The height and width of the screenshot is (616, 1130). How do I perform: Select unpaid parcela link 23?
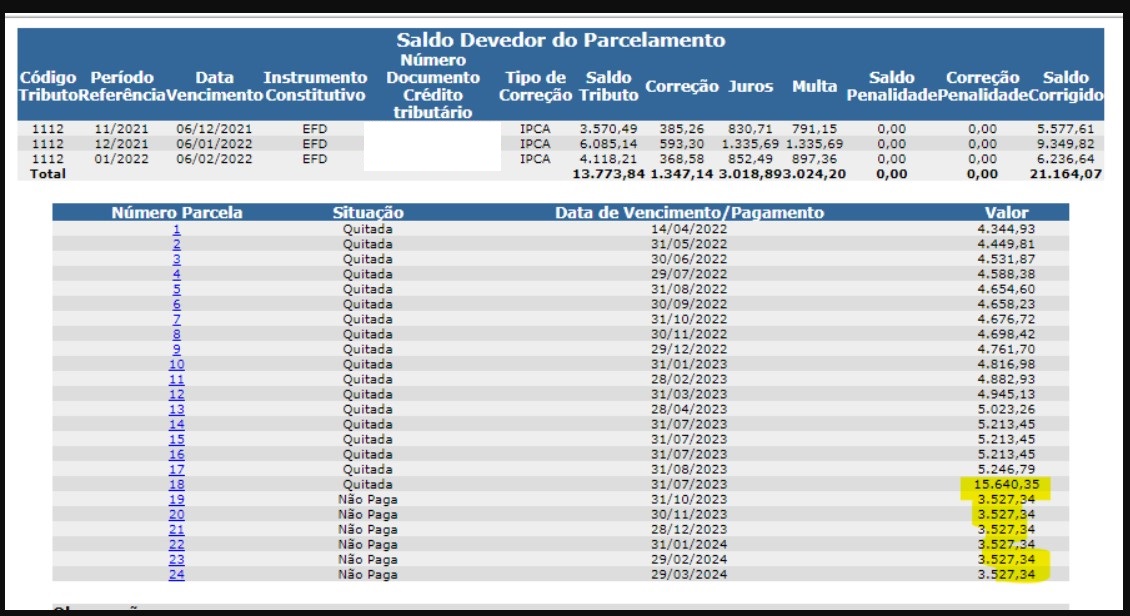pyautogui.click(x=177, y=560)
